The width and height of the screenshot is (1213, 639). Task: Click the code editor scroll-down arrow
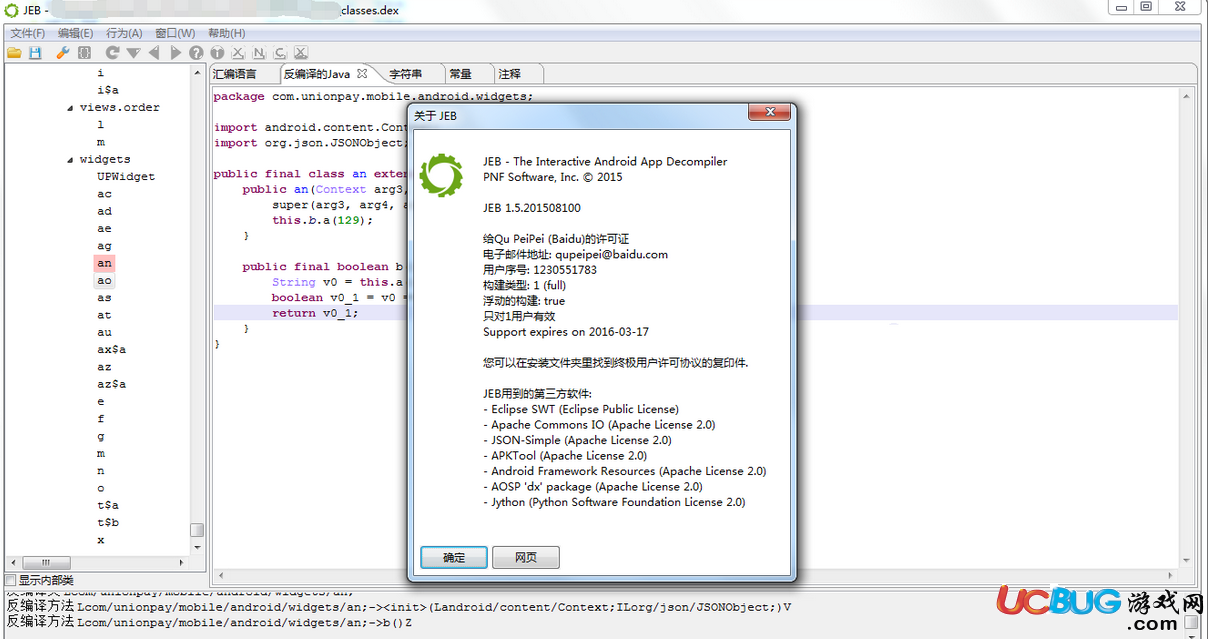[1188, 561]
